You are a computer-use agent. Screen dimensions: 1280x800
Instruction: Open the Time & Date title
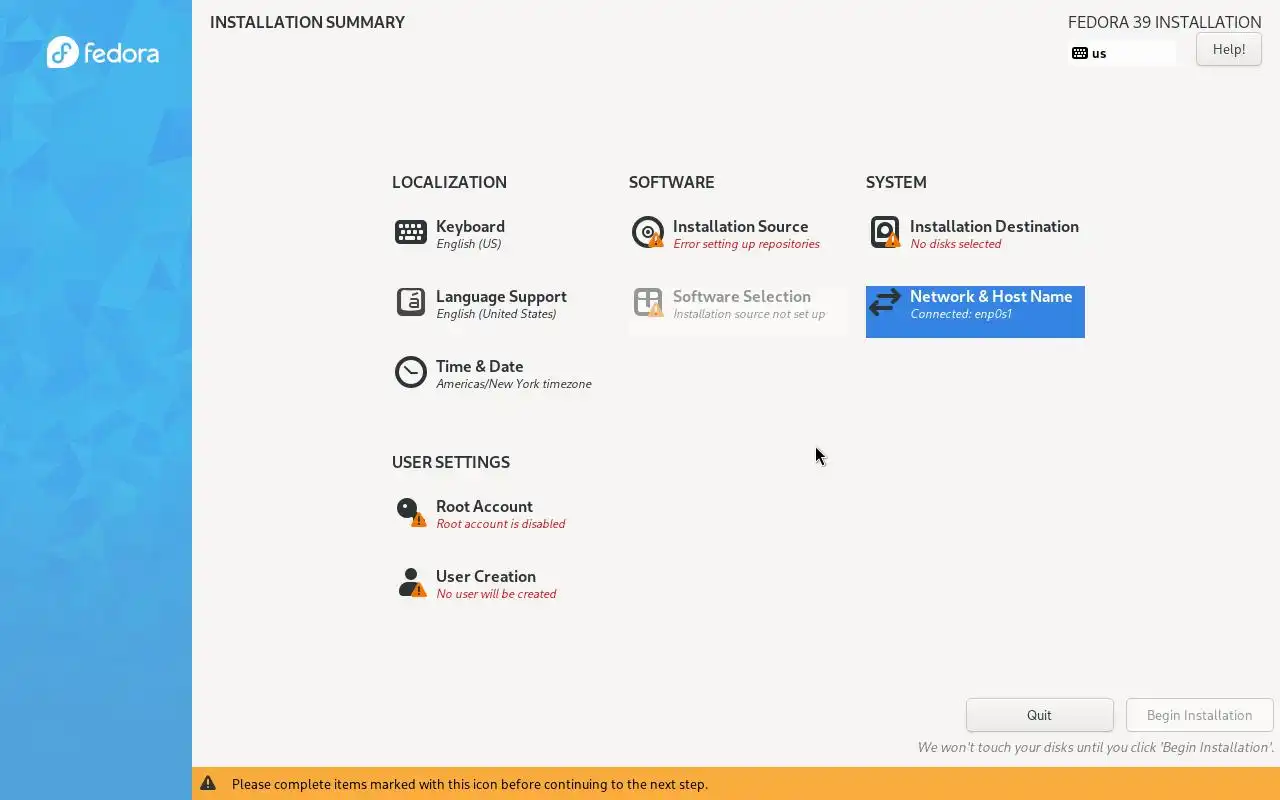[x=479, y=367]
